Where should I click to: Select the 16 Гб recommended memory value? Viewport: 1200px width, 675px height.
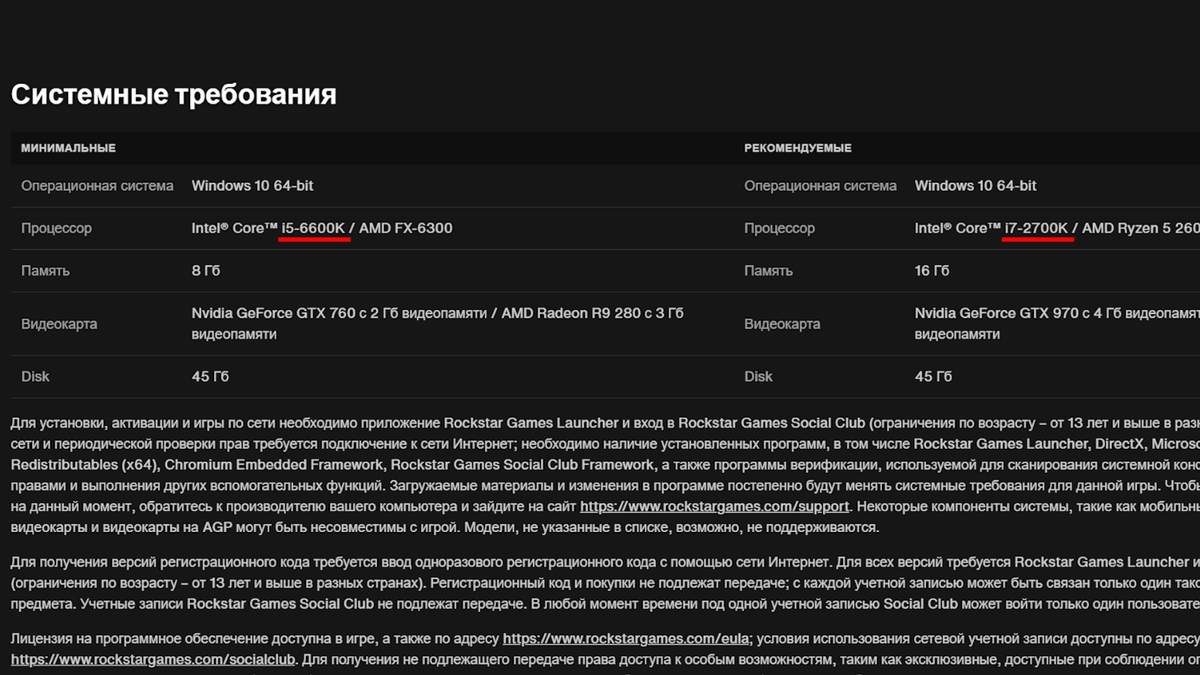(x=931, y=270)
